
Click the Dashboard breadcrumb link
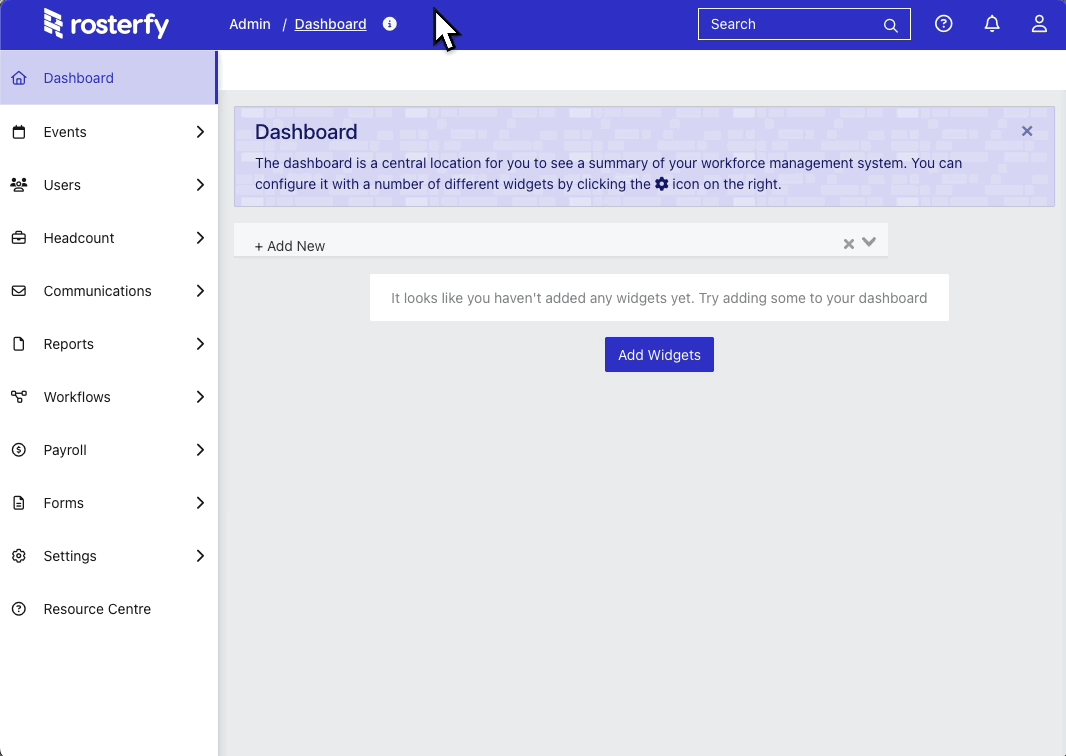tap(330, 24)
